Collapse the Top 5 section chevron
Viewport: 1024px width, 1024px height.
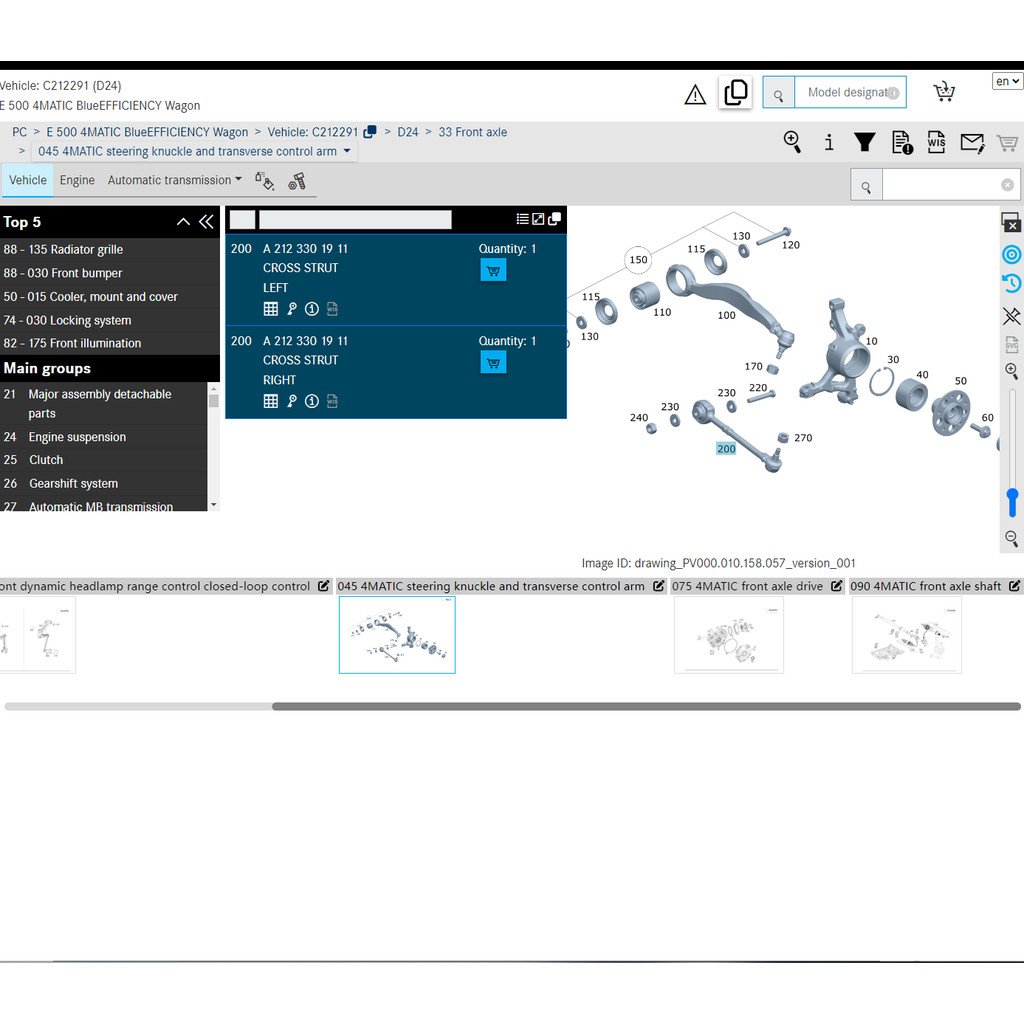pos(184,222)
